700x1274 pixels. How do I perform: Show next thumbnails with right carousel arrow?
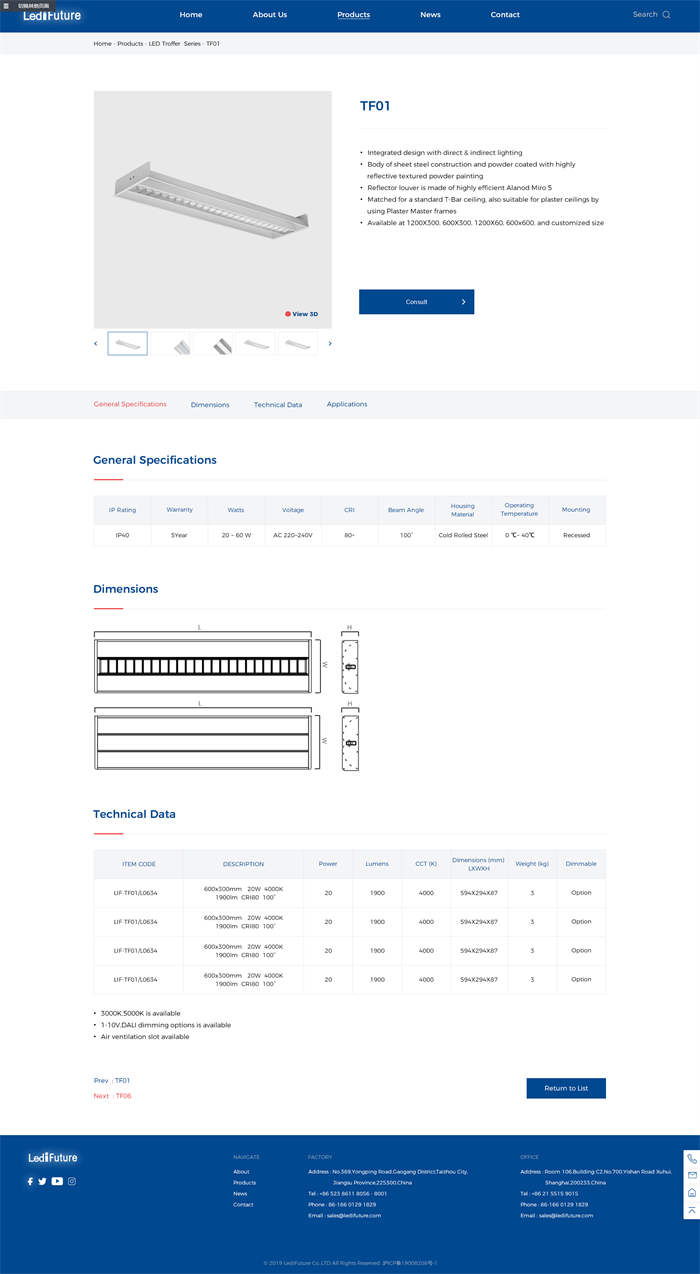click(x=330, y=344)
